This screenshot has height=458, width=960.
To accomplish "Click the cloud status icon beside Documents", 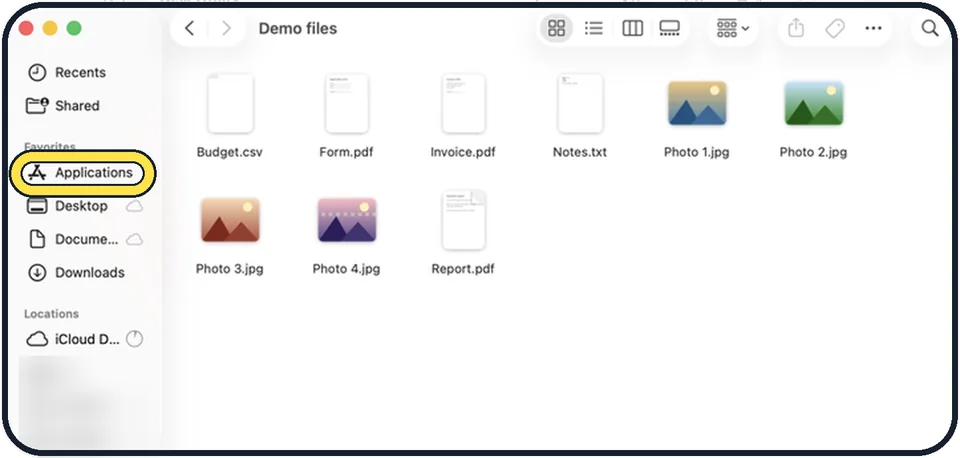I will pos(134,239).
